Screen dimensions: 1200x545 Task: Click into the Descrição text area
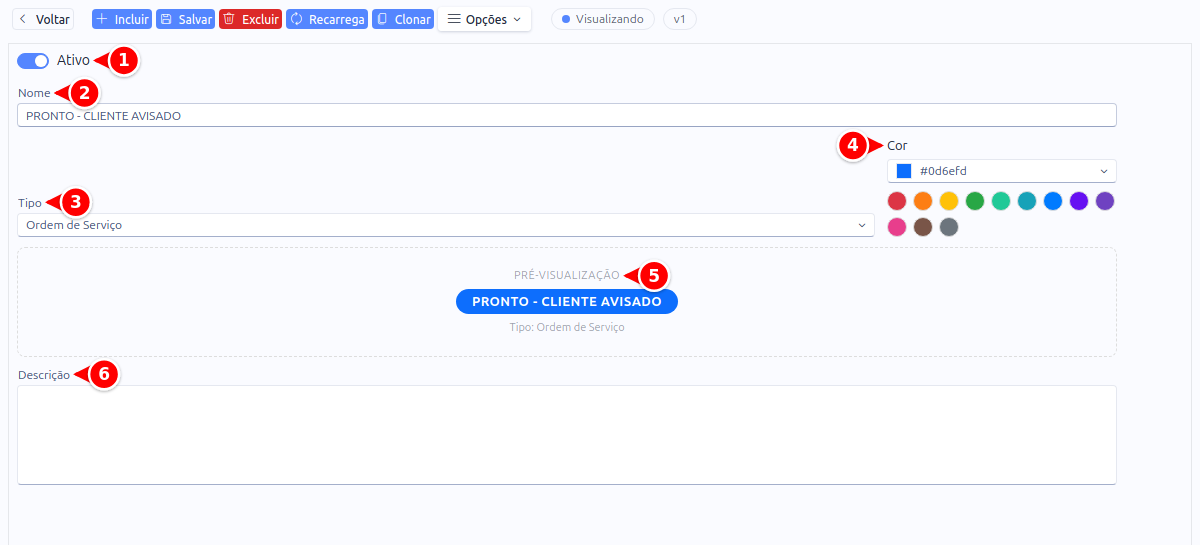click(x=566, y=435)
